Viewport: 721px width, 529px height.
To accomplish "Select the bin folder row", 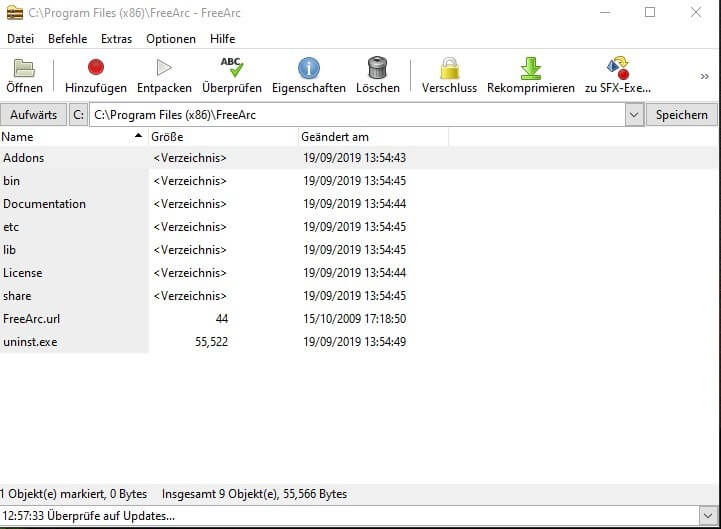I will [359, 181].
